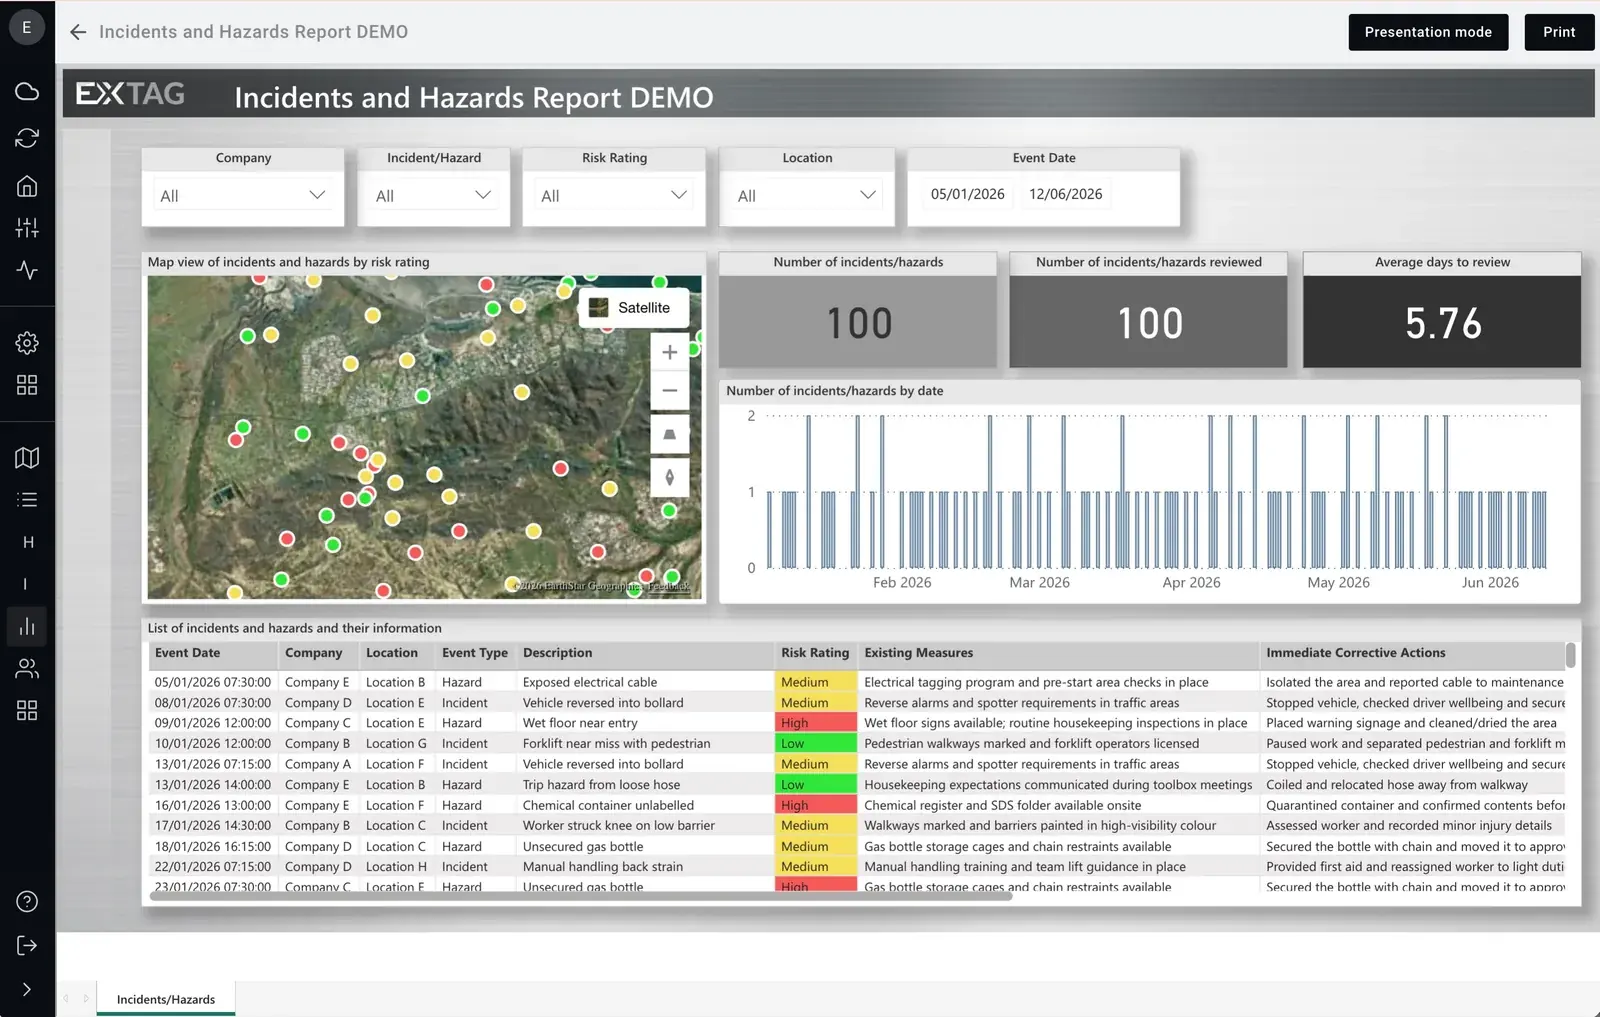Click red High rating for Wet floor row
The image size is (1600, 1017).
(x=816, y=723)
